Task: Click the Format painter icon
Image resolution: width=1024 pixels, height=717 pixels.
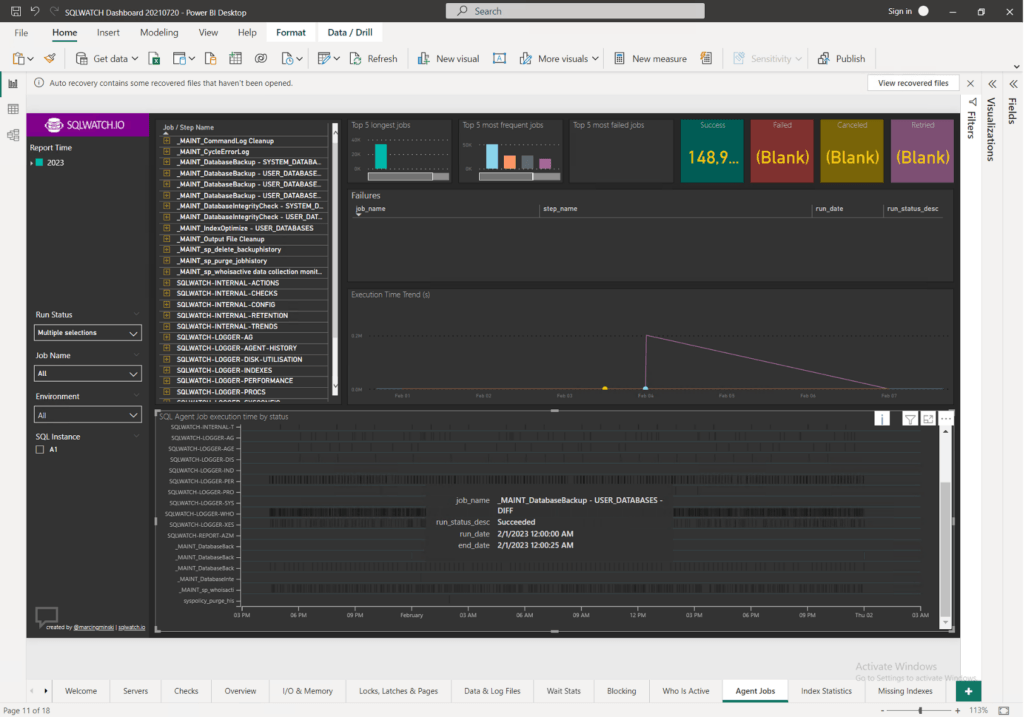Action: click(50, 59)
